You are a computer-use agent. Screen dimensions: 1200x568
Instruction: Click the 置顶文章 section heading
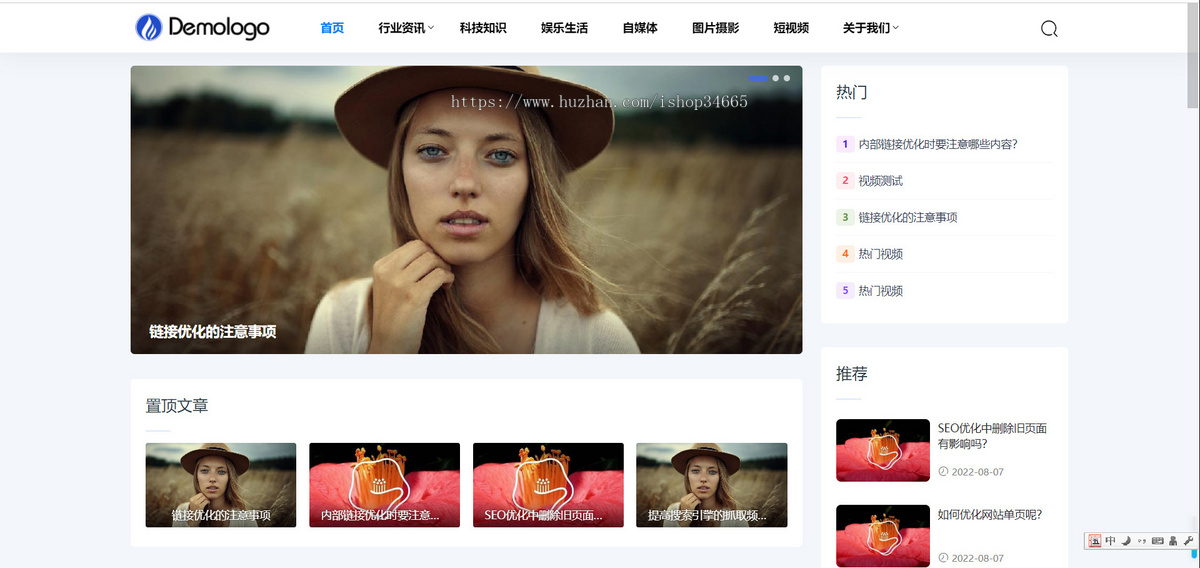point(177,406)
